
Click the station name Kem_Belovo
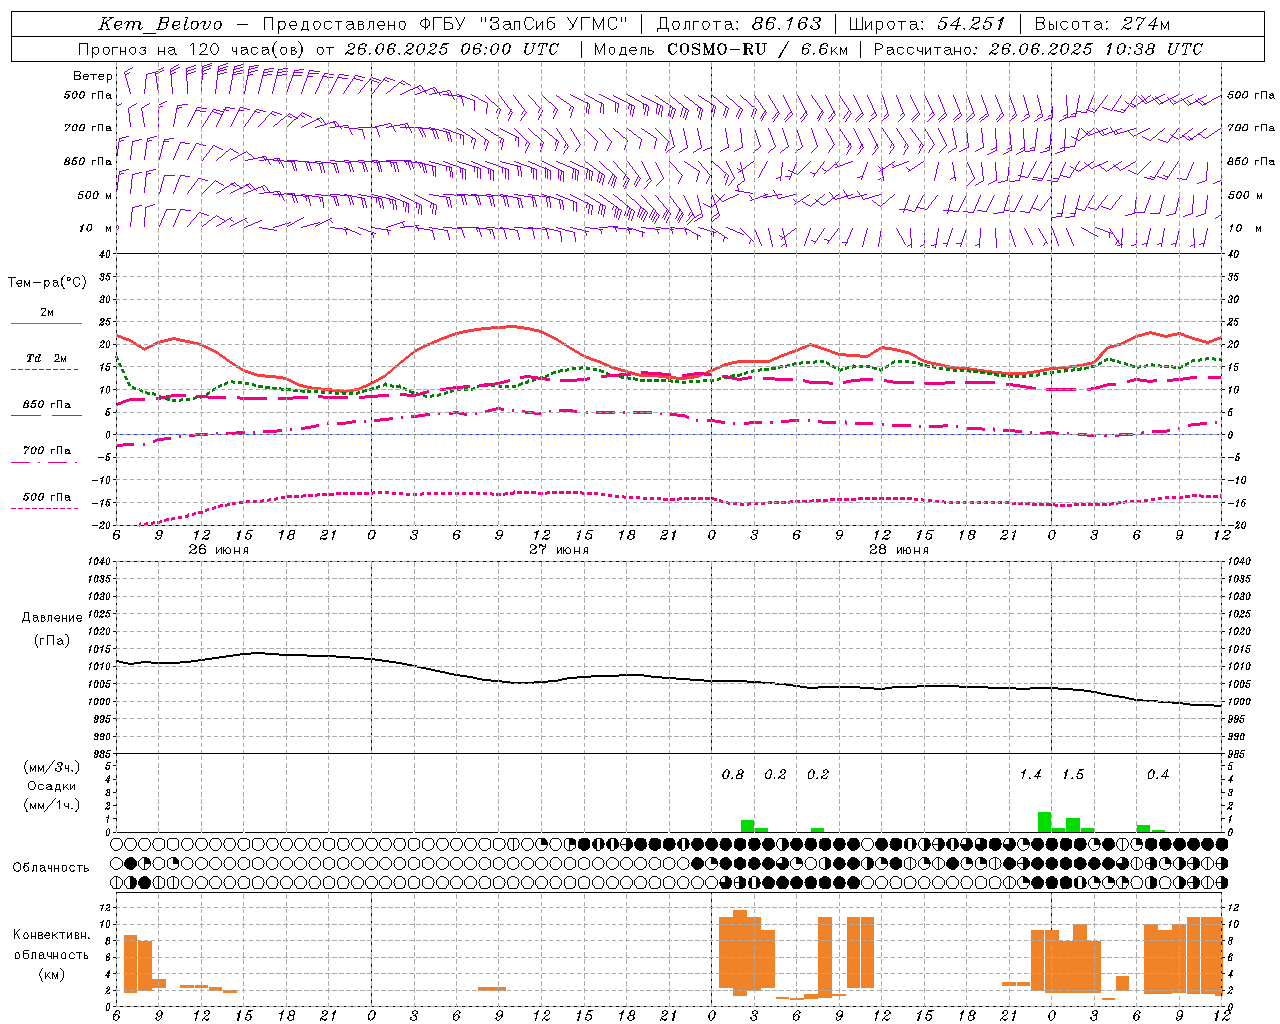[x=160, y=24]
